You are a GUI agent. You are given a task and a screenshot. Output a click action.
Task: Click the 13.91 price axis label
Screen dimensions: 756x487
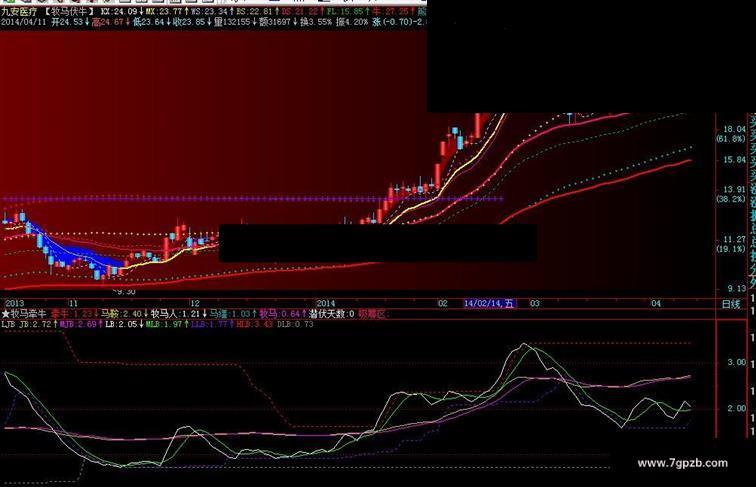[x=734, y=189]
